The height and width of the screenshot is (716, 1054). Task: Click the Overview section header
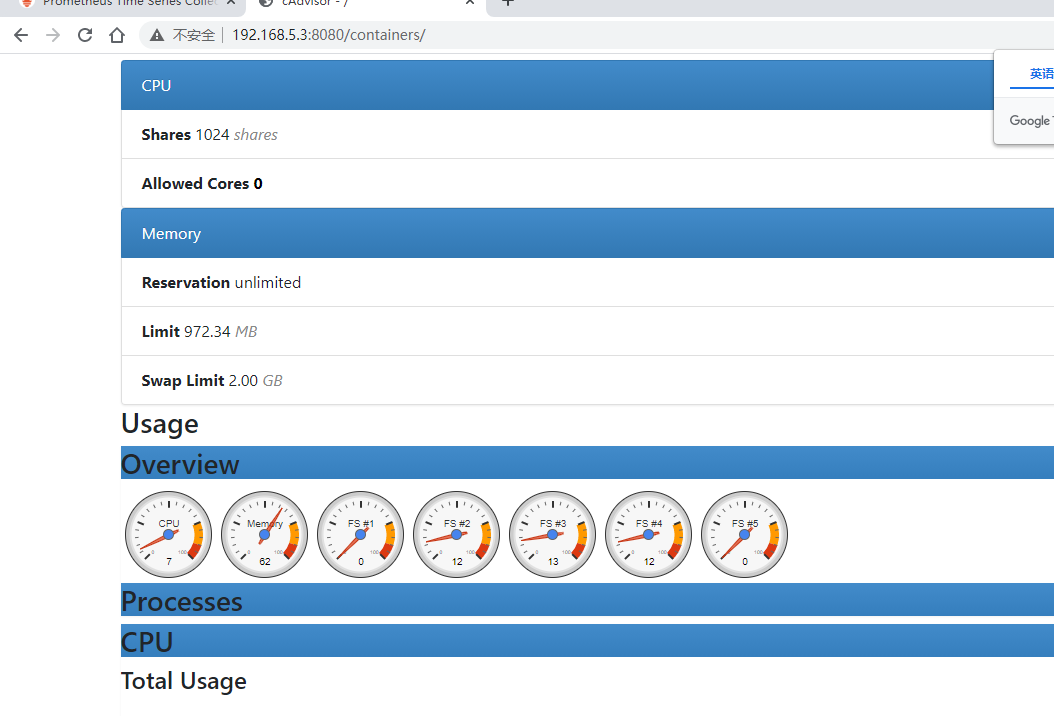[x=180, y=464]
